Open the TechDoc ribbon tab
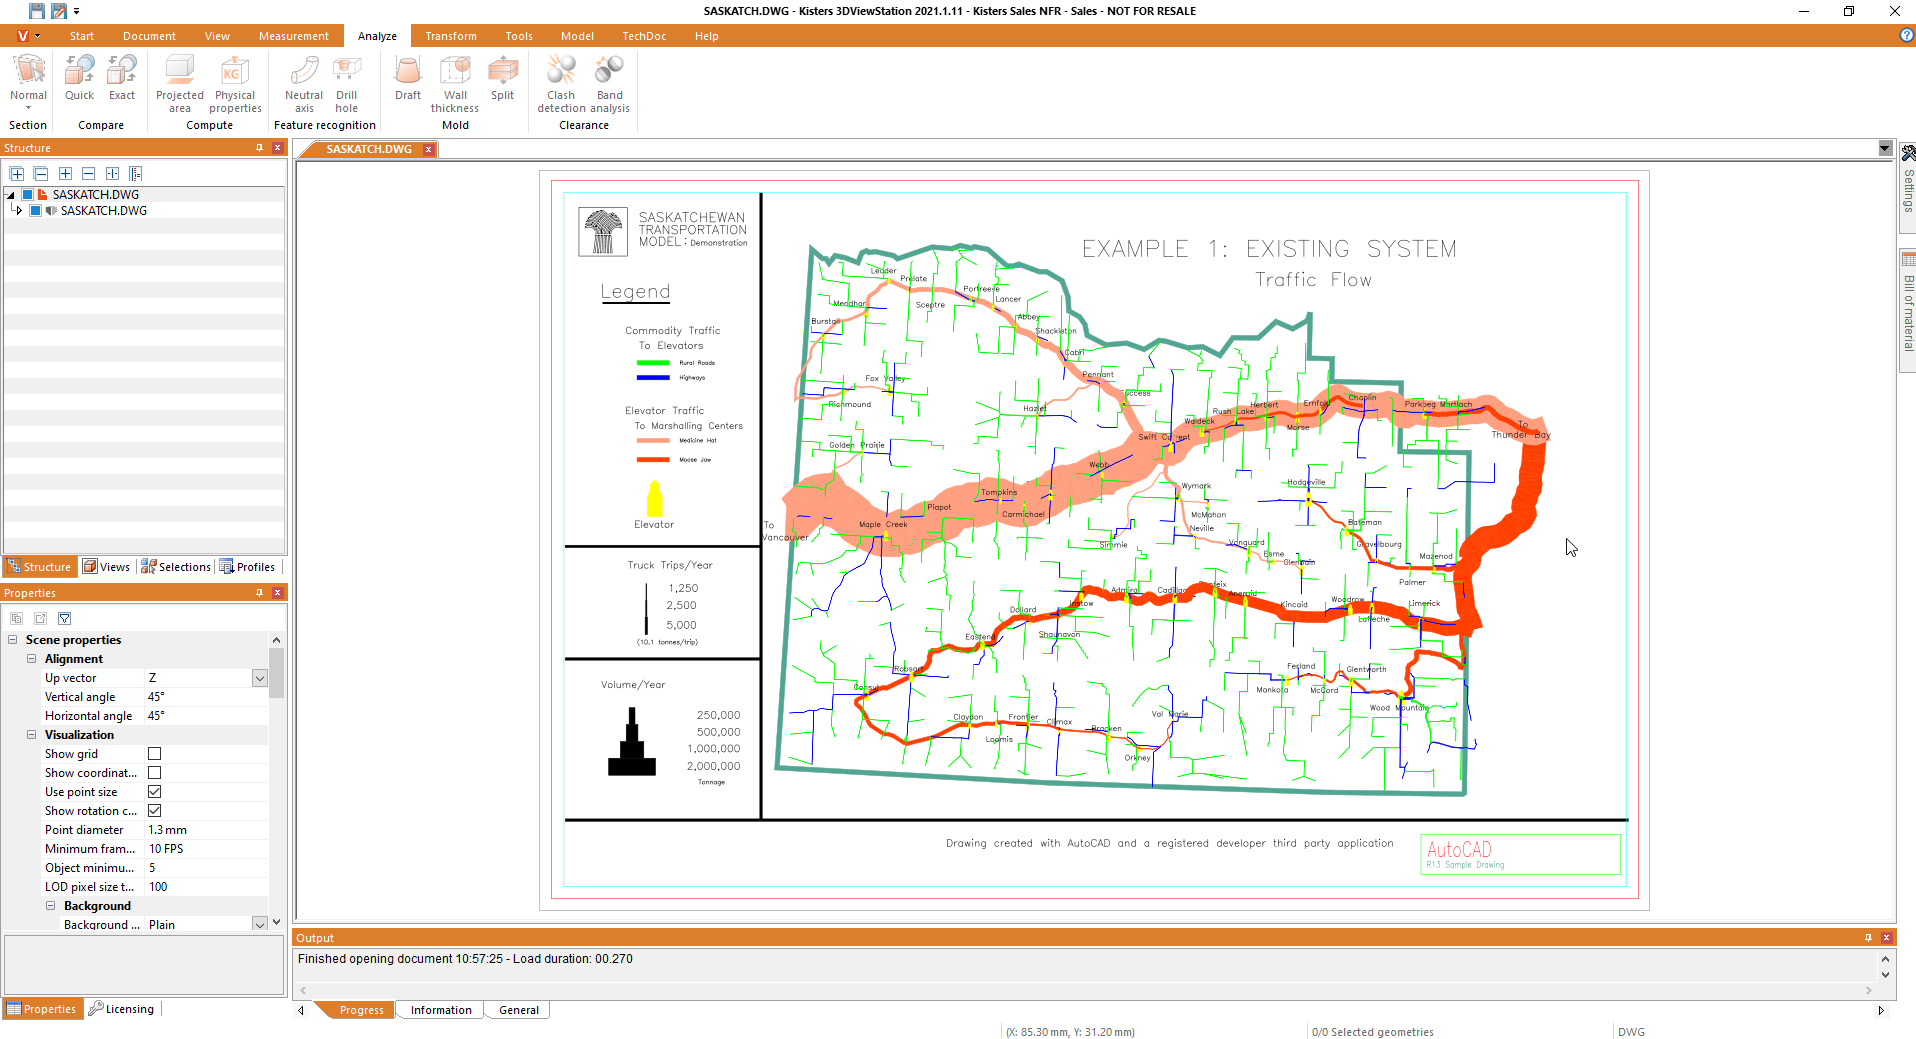 (644, 36)
